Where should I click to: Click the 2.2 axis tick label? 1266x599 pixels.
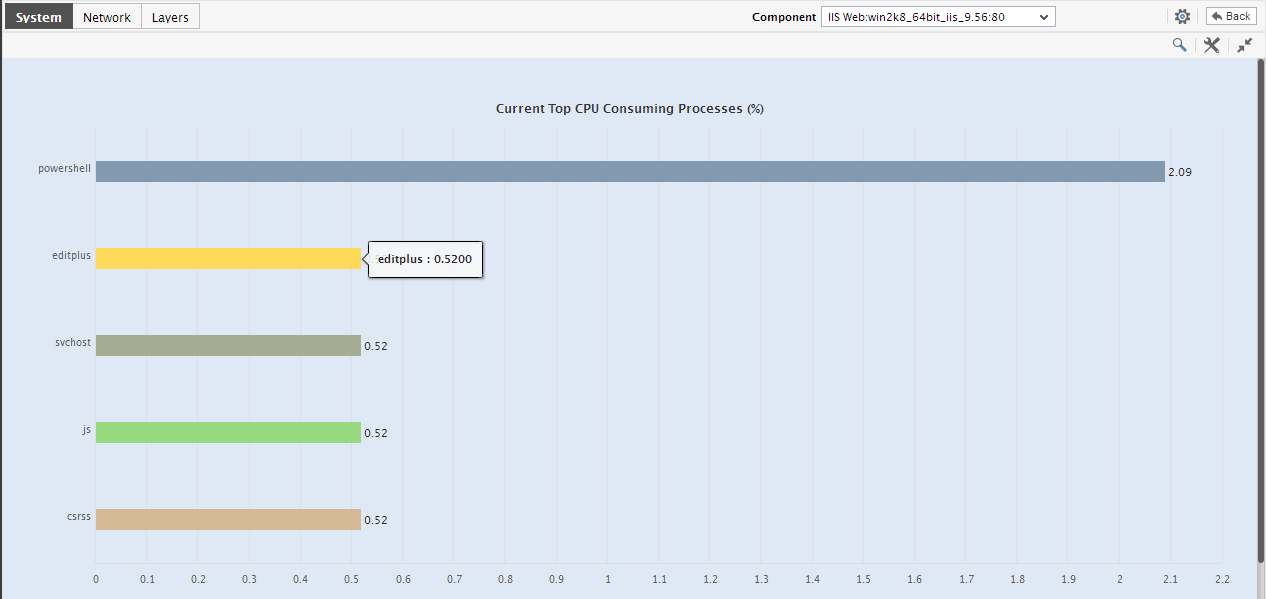(1221, 579)
